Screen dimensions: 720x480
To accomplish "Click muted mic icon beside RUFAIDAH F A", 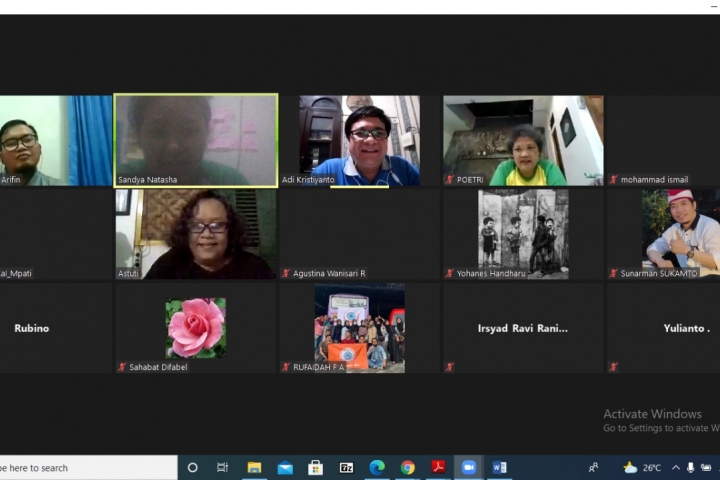I will click(286, 367).
